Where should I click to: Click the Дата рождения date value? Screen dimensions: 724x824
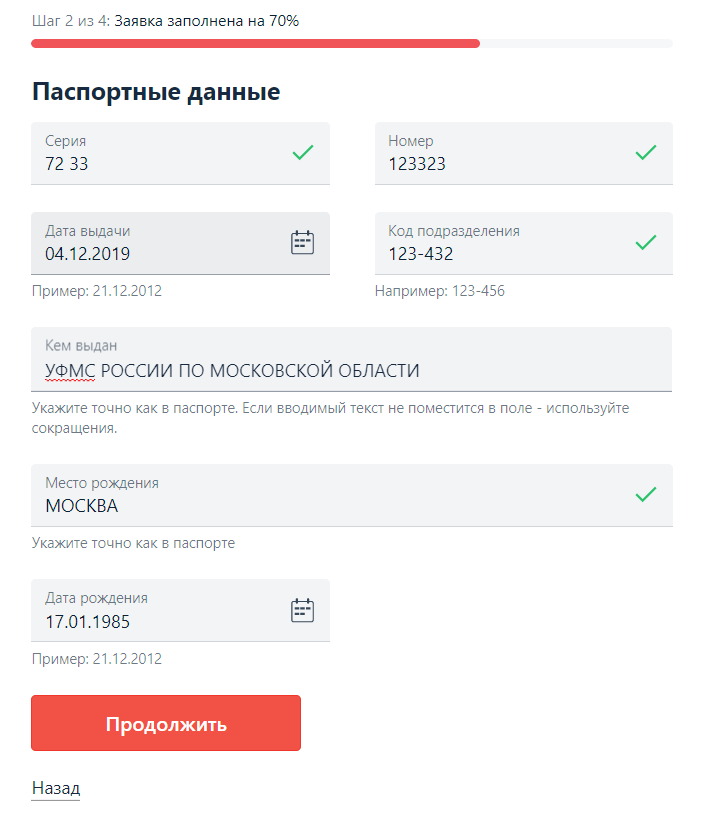click(88, 622)
